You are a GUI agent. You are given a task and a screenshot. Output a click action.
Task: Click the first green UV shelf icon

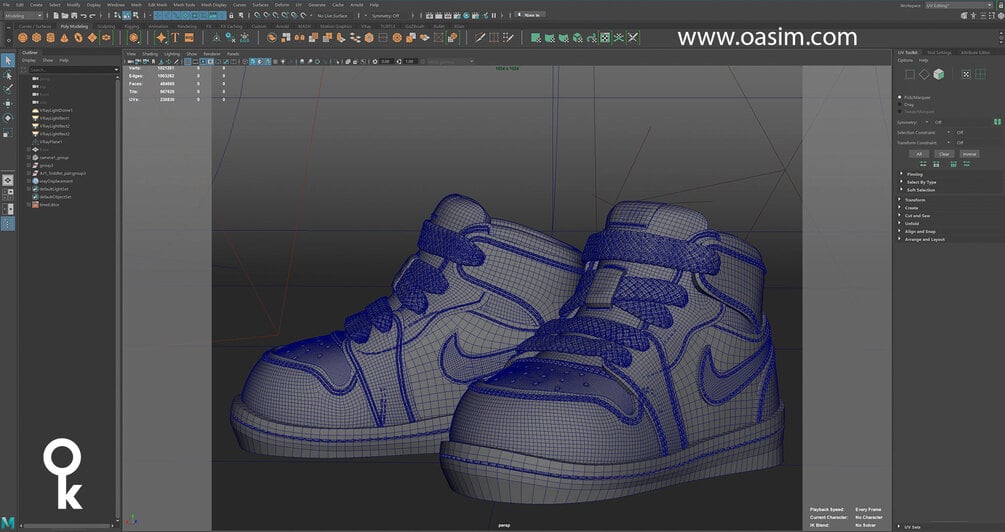[536, 38]
